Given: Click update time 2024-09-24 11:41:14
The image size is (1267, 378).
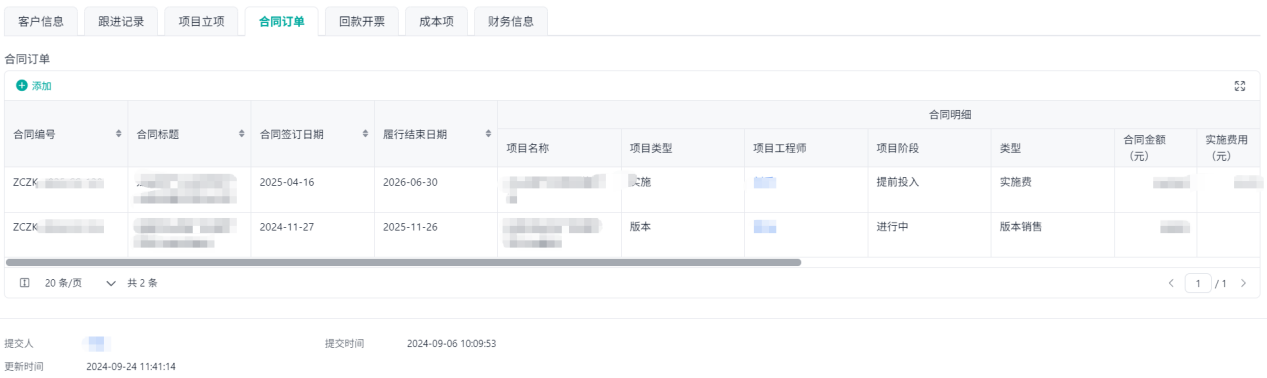Looking at the screenshot, I should (131, 367).
